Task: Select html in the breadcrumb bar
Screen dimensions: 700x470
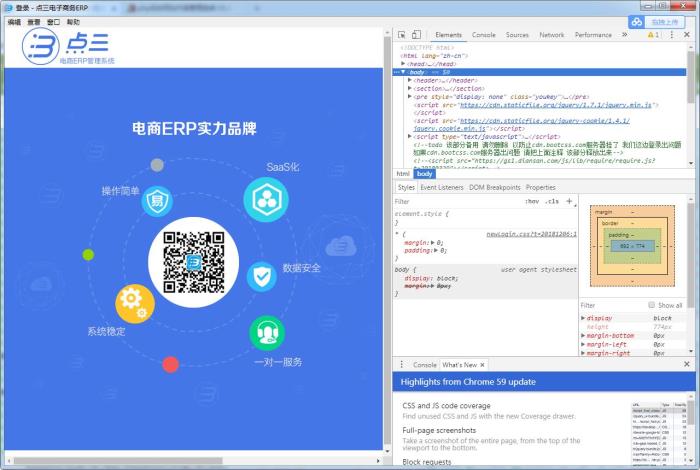Action: coord(403,174)
